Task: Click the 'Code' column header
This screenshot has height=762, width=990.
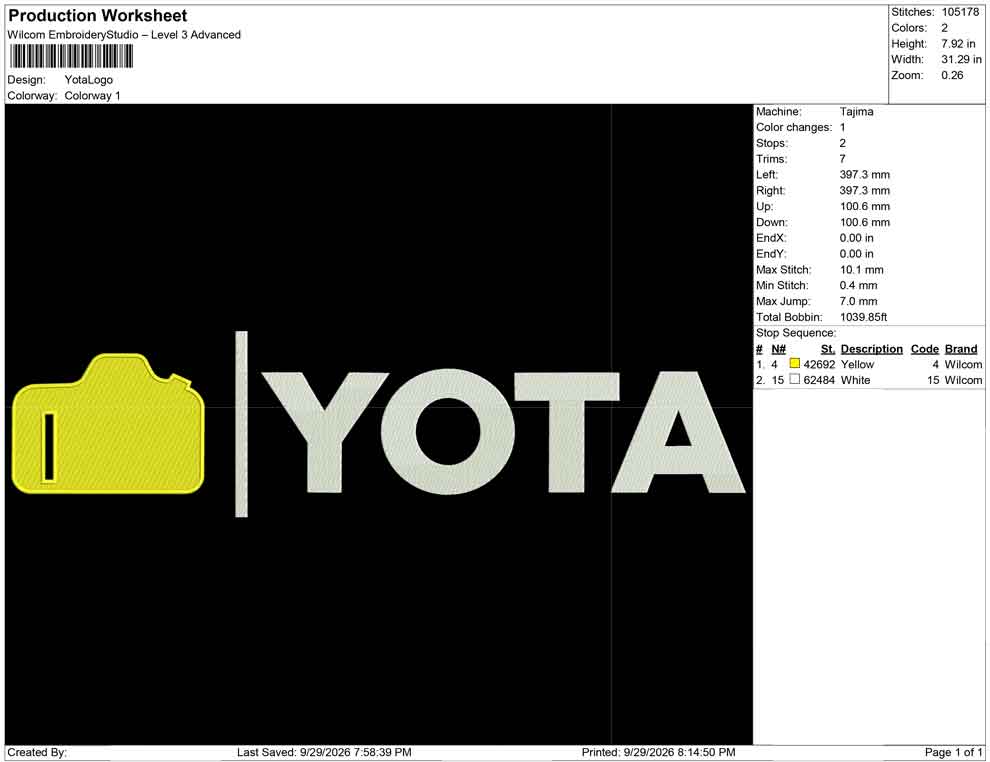Action: (925, 349)
